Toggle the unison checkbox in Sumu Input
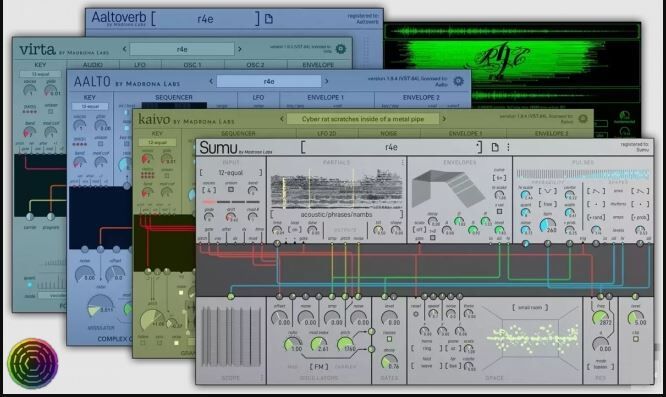Viewport: 666px width, 397px height. tap(231, 189)
